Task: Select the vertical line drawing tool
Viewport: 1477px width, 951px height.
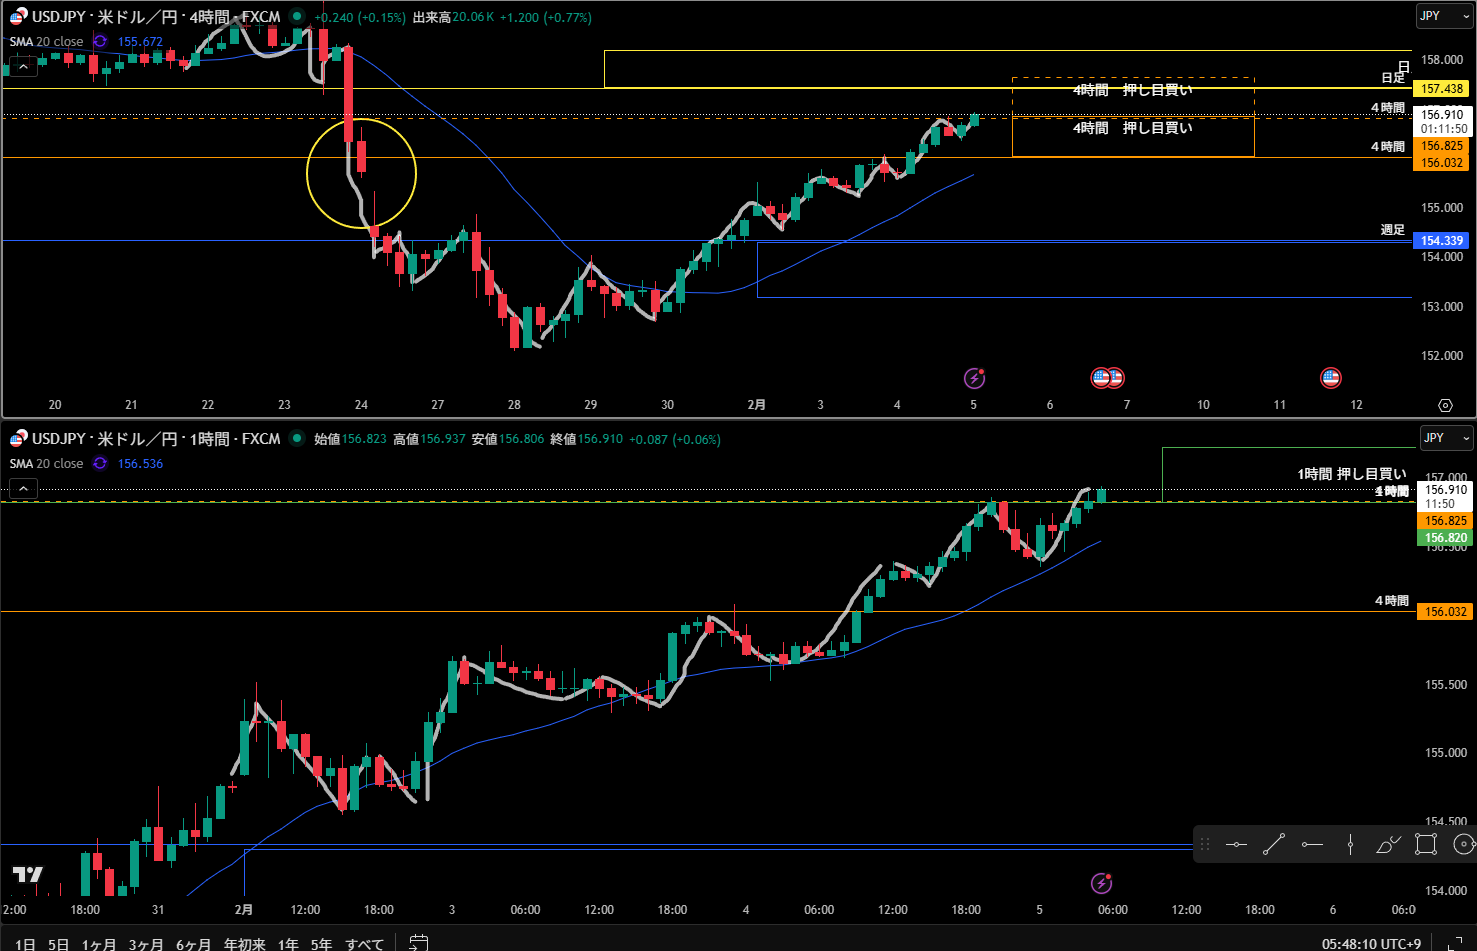Action: [1350, 845]
